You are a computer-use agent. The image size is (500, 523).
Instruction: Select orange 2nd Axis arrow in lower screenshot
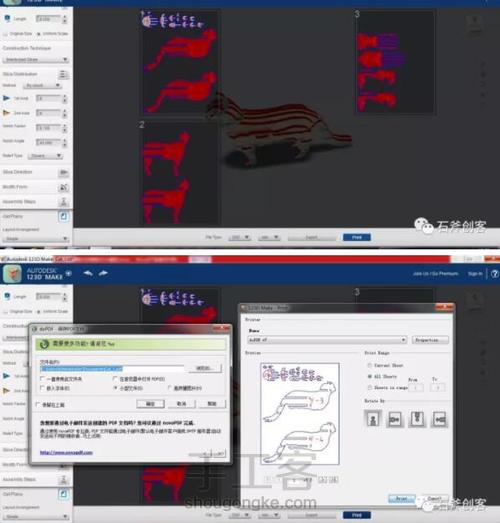(6, 390)
